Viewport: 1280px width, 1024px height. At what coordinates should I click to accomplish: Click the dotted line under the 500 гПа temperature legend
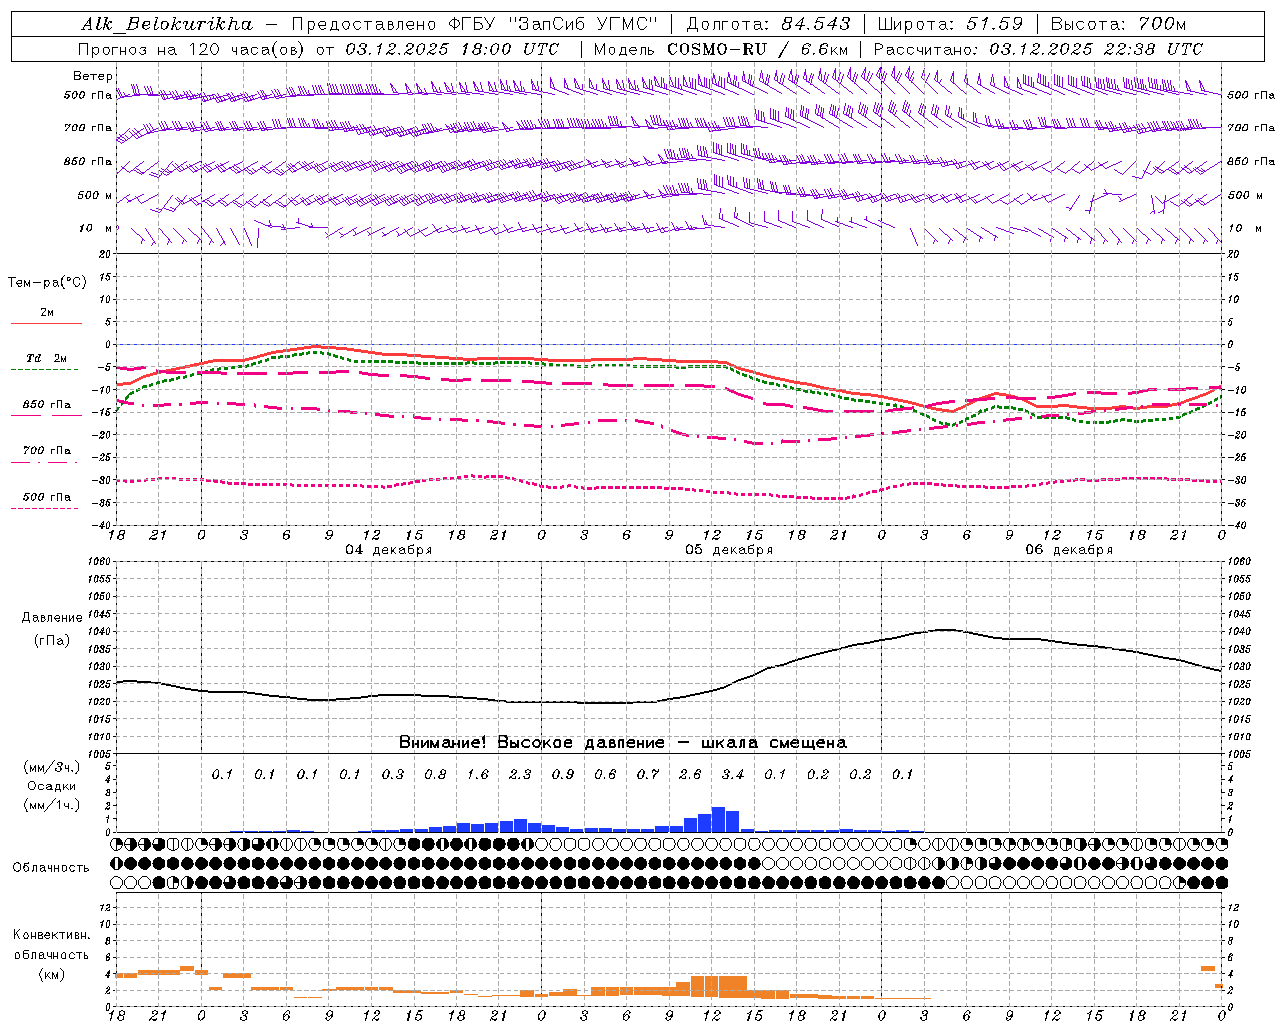point(44,508)
